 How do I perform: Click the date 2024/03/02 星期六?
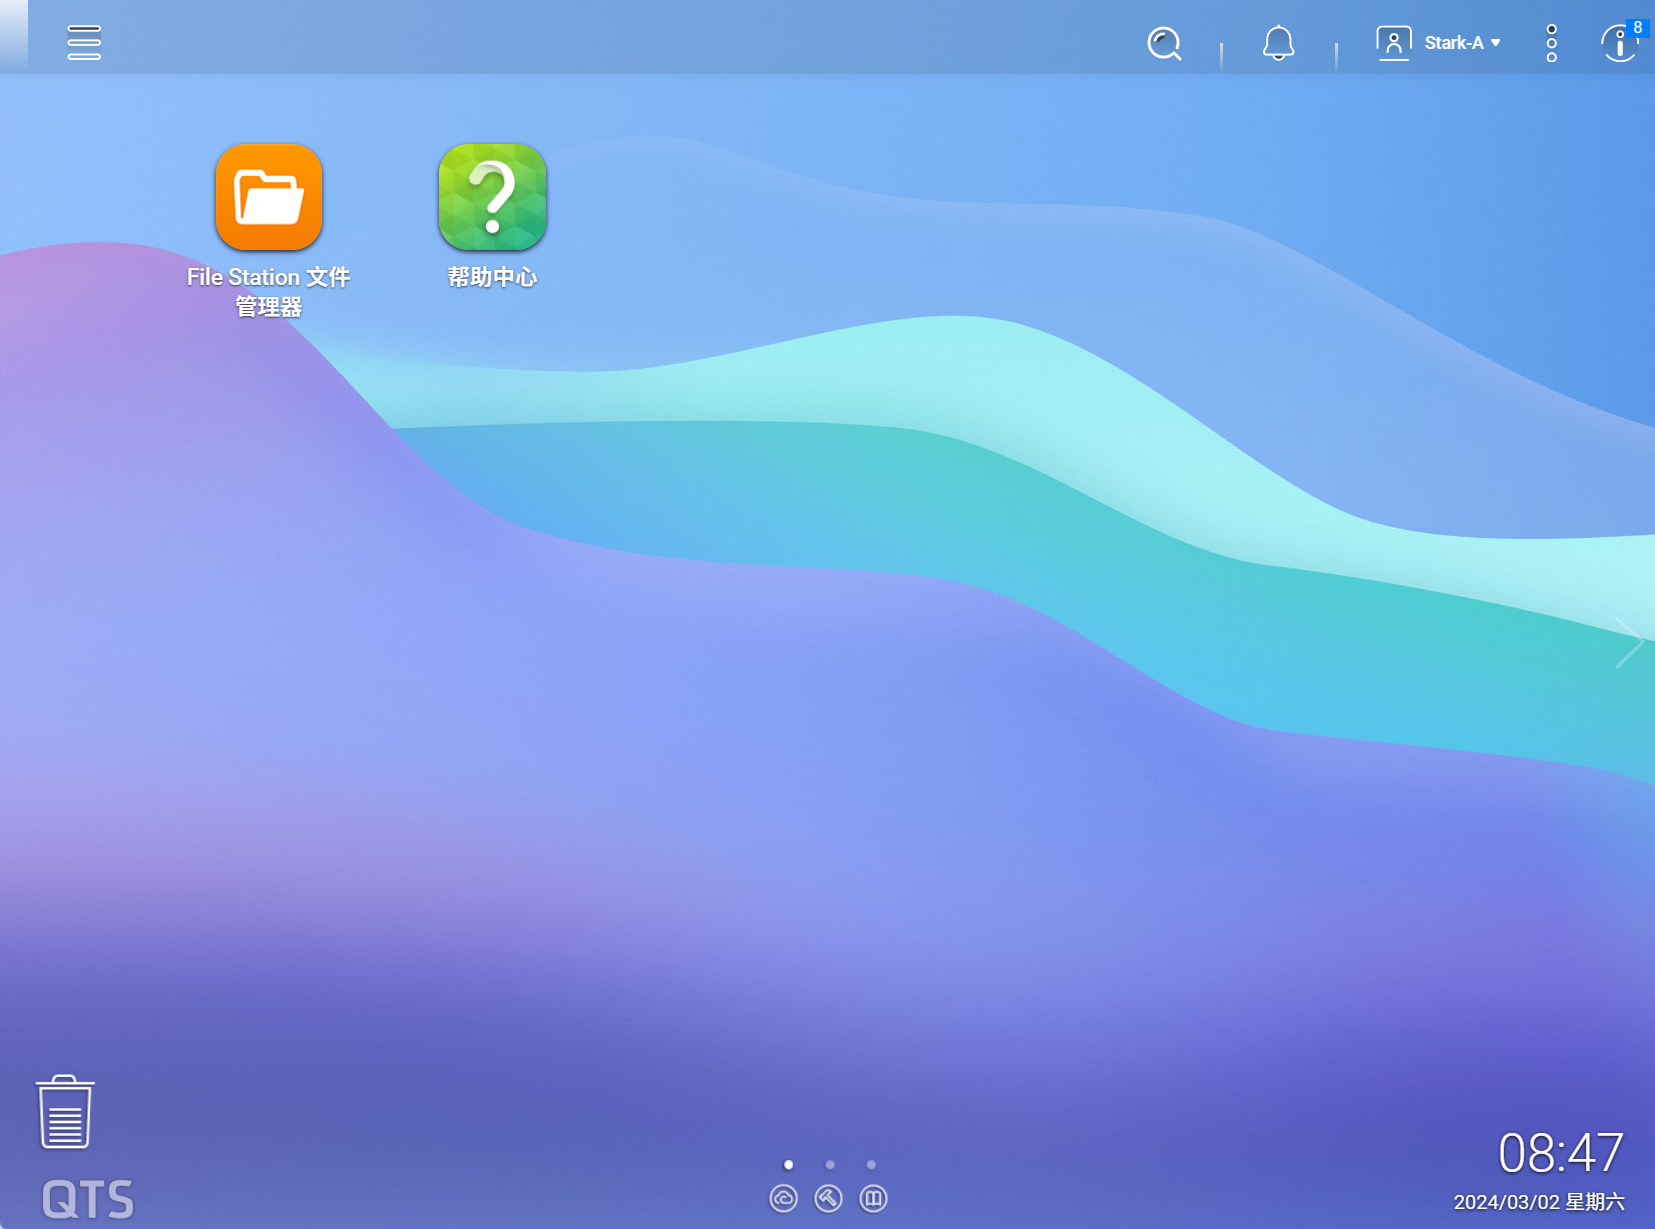(1538, 1202)
